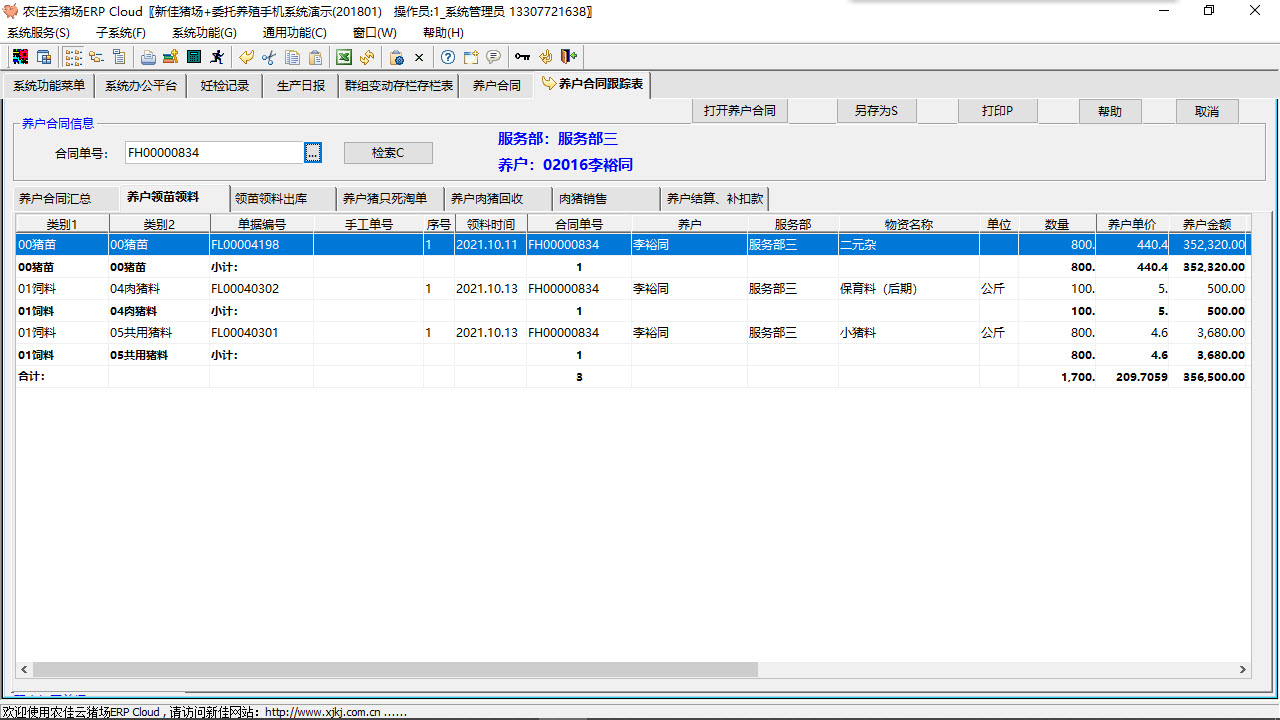Open the contract number lookup with the ... button
This screenshot has width=1280, height=720.
(x=312, y=152)
